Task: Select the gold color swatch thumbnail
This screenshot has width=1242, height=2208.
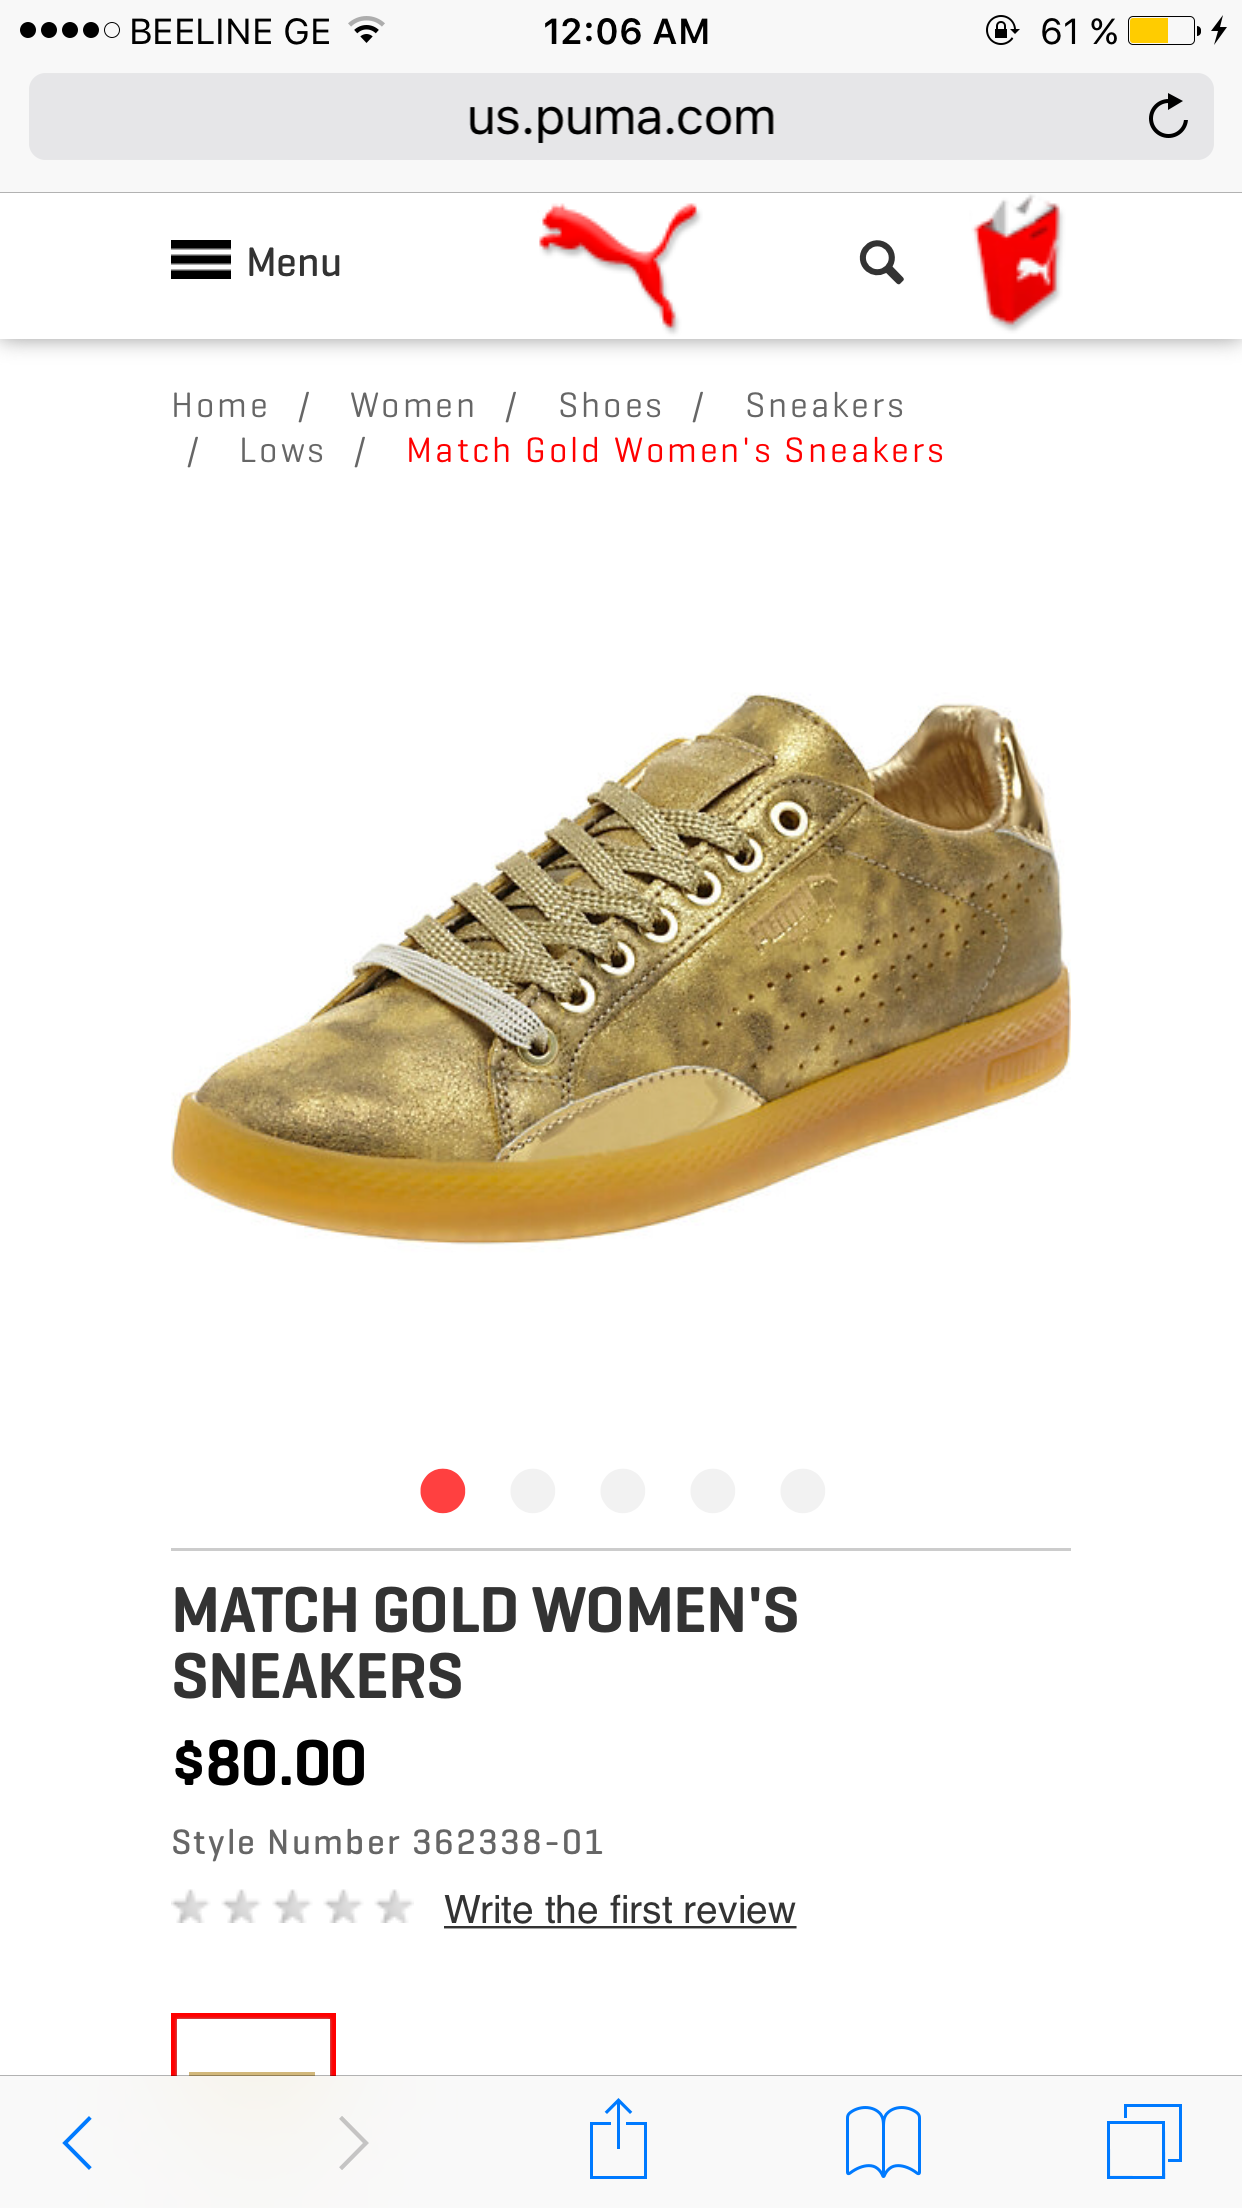Action: tap(253, 2044)
